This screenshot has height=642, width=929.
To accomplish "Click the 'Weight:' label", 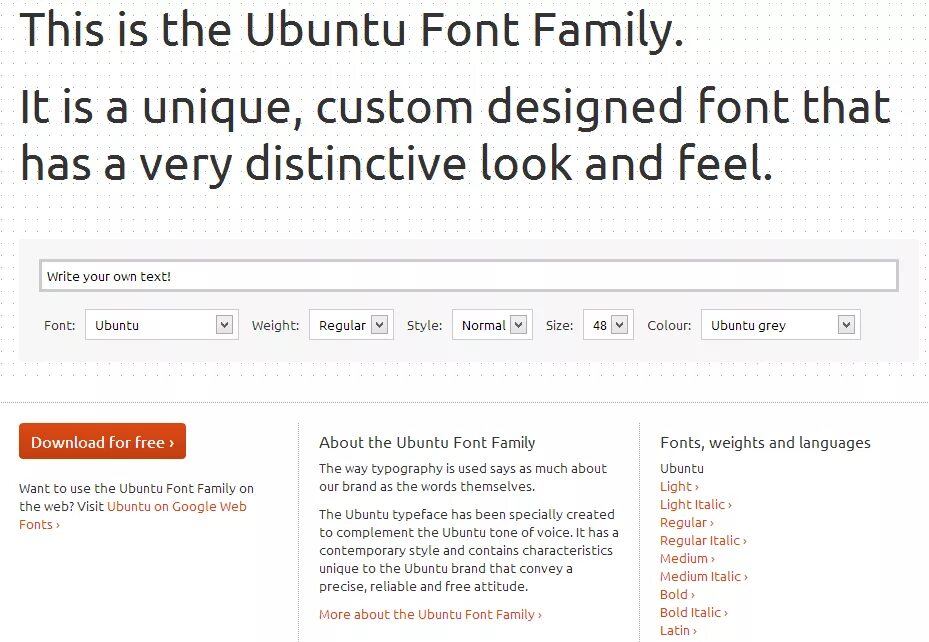I will tap(276, 325).
